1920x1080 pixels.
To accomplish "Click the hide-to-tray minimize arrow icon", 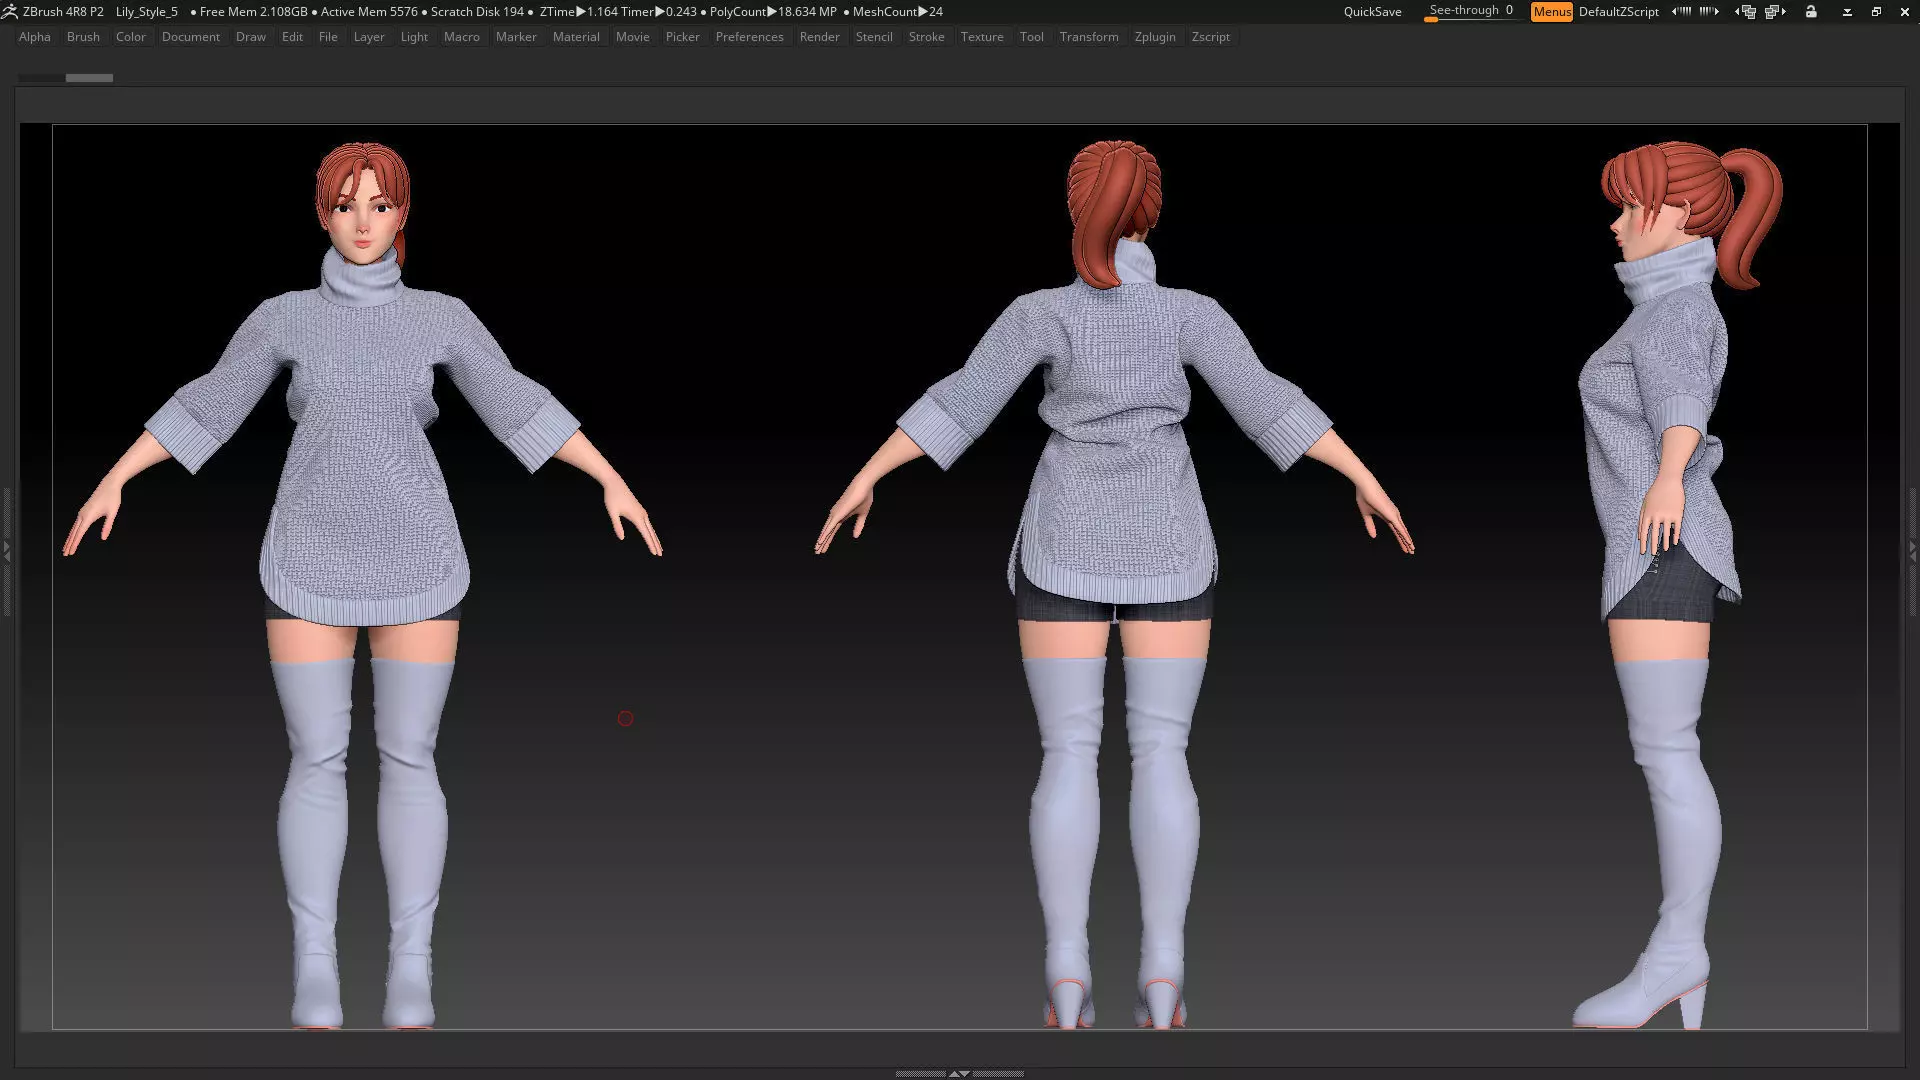I will click(1847, 12).
